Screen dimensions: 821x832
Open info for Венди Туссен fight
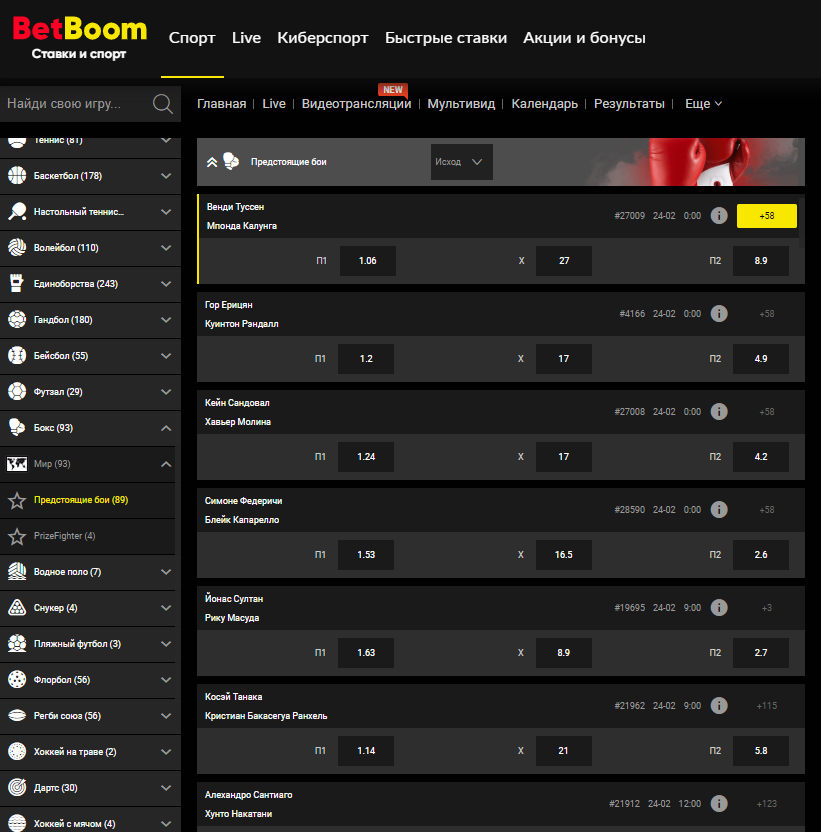[719, 215]
